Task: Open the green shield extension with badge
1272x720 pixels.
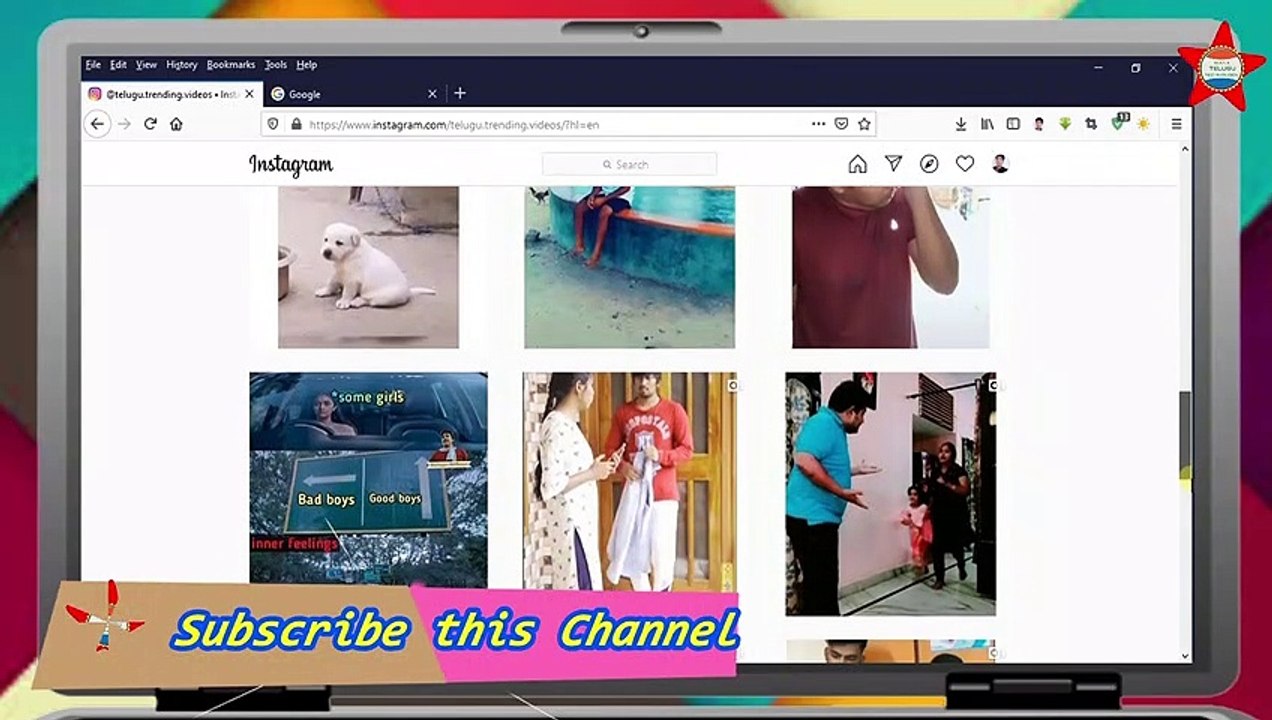Action: coord(1118,123)
